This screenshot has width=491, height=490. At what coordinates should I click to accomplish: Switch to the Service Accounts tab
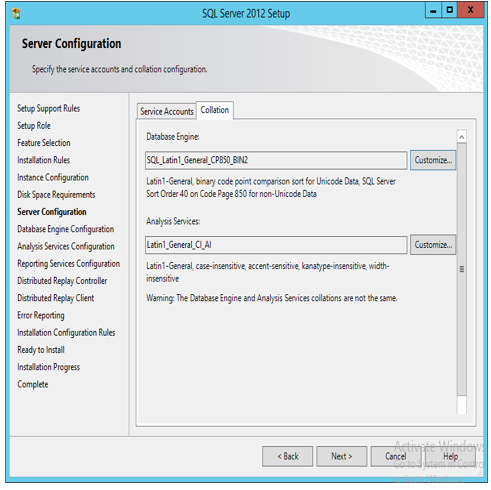[x=166, y=111]
